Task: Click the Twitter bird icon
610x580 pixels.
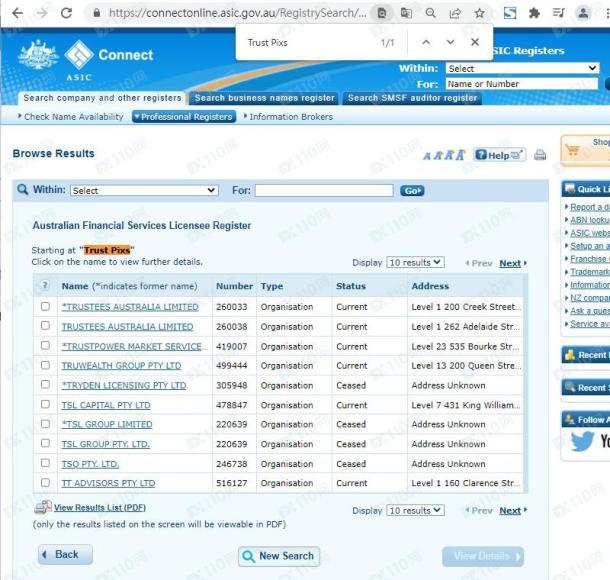Action: 582,441
